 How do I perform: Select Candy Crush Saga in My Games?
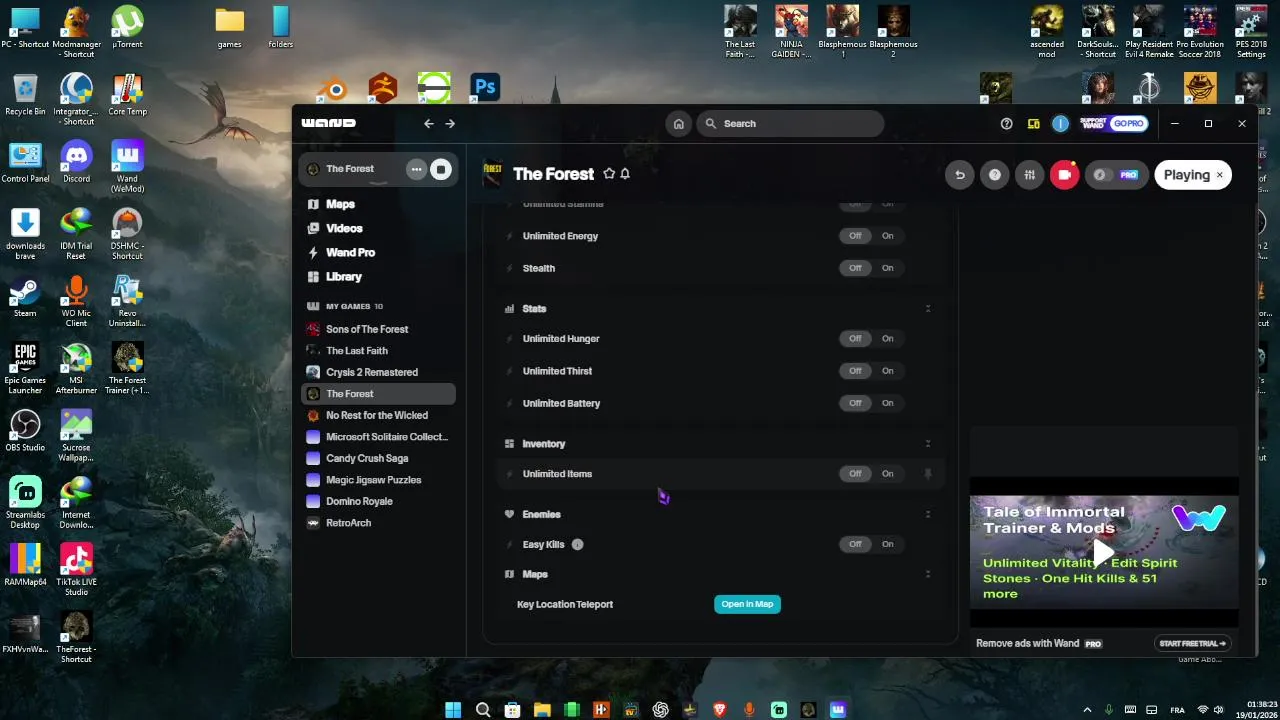378,458
